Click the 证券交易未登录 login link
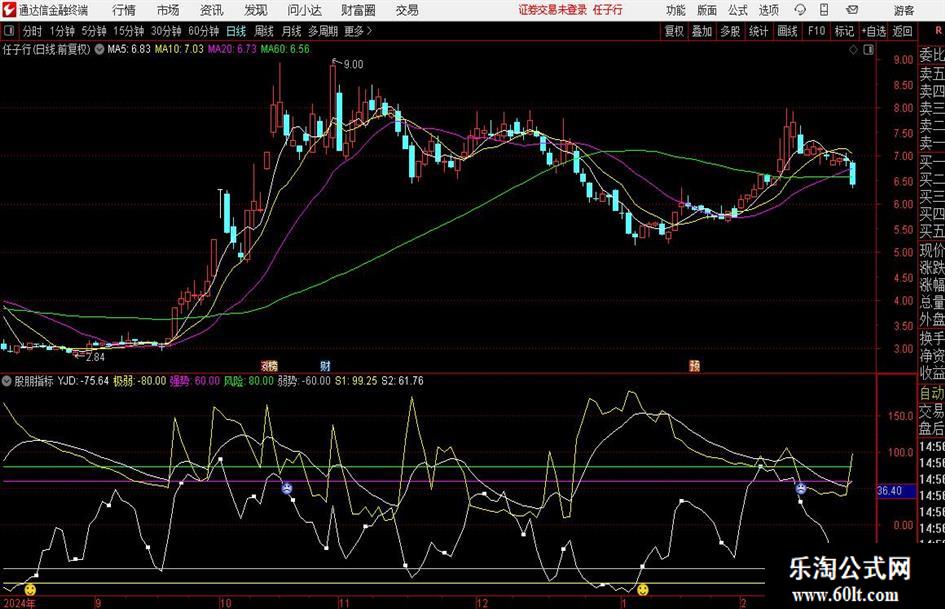 click(x=553, y=10)
